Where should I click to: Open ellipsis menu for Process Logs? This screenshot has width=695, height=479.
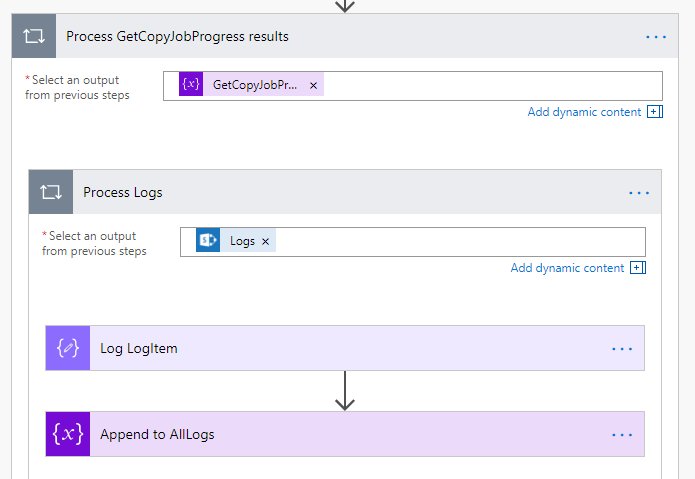tap(639, 192)
